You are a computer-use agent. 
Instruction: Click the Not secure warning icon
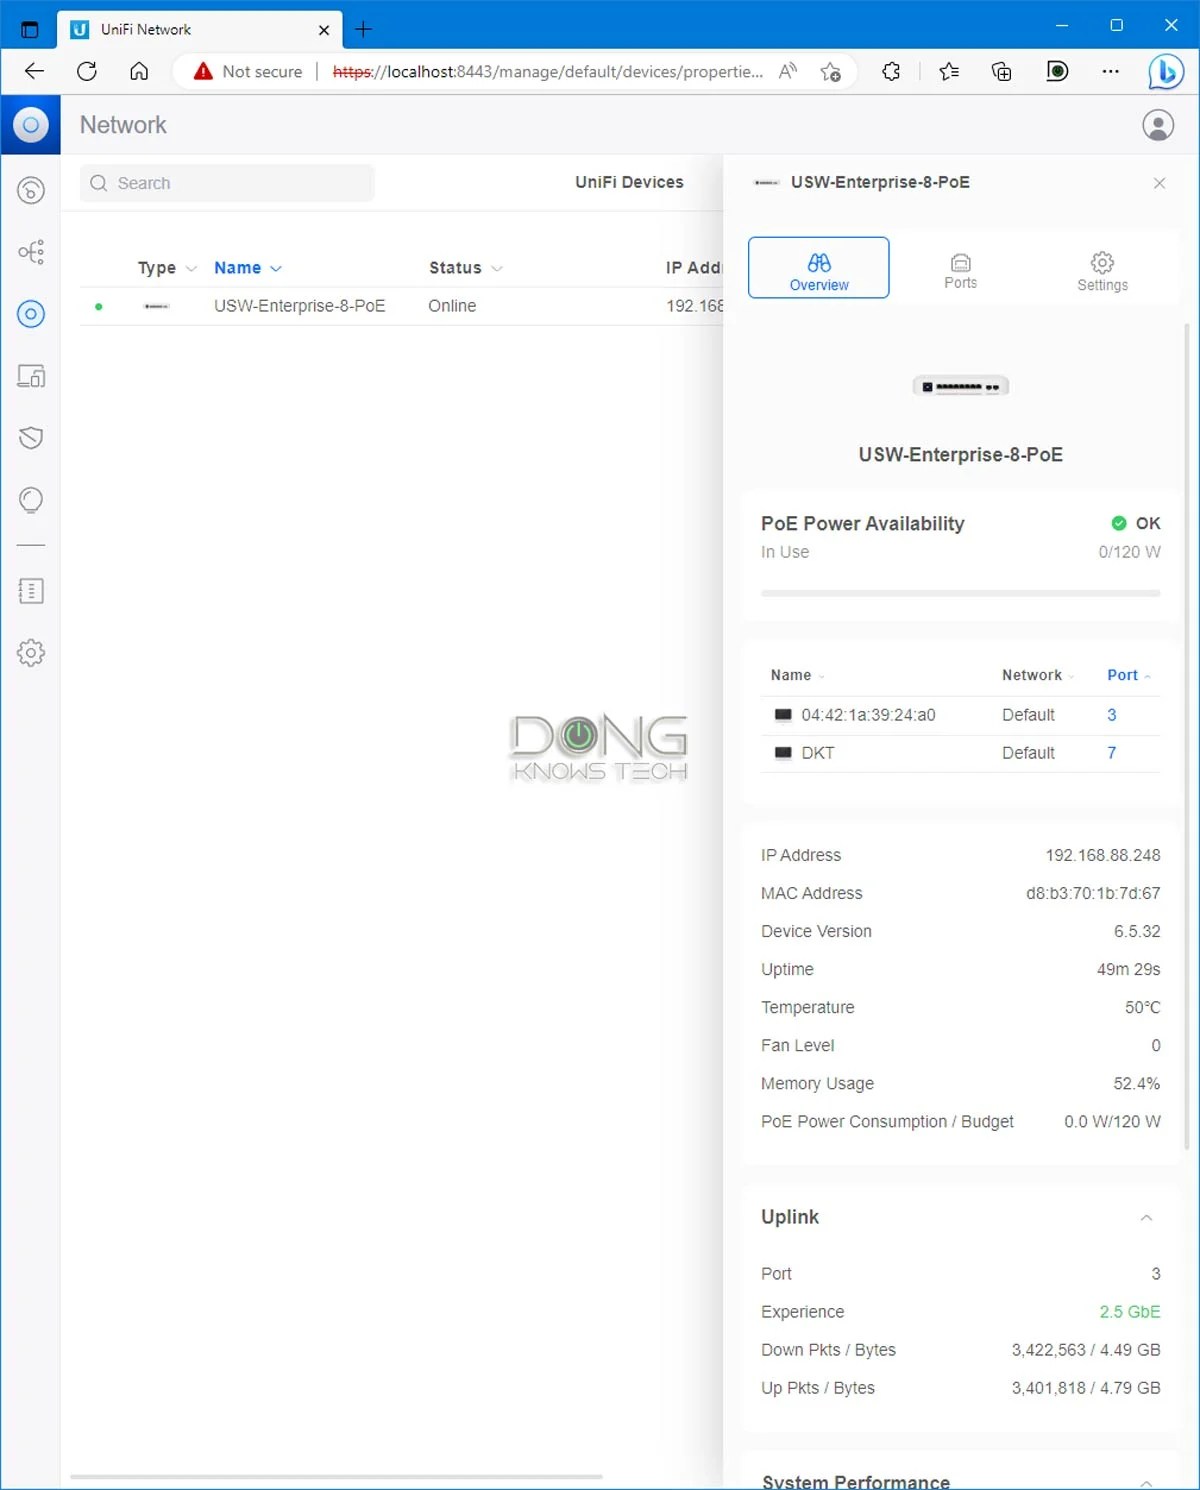pos(203,71)
